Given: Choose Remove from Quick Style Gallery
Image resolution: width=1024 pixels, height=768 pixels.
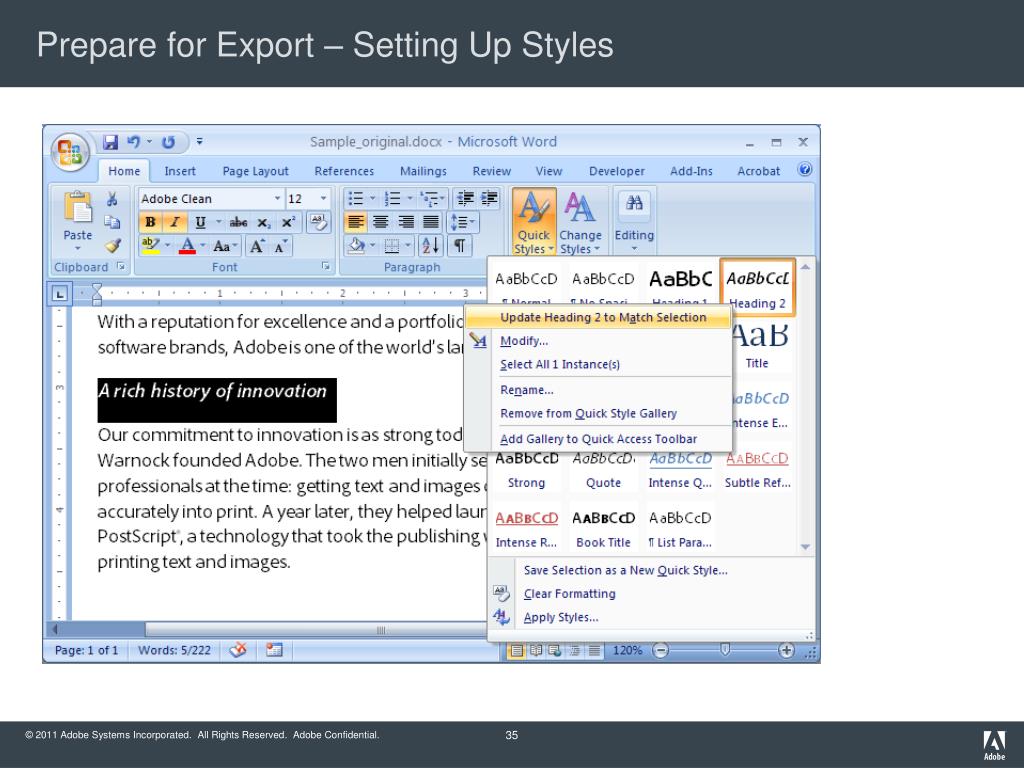Looking at the screenshot, I should (x=588, y=413).
